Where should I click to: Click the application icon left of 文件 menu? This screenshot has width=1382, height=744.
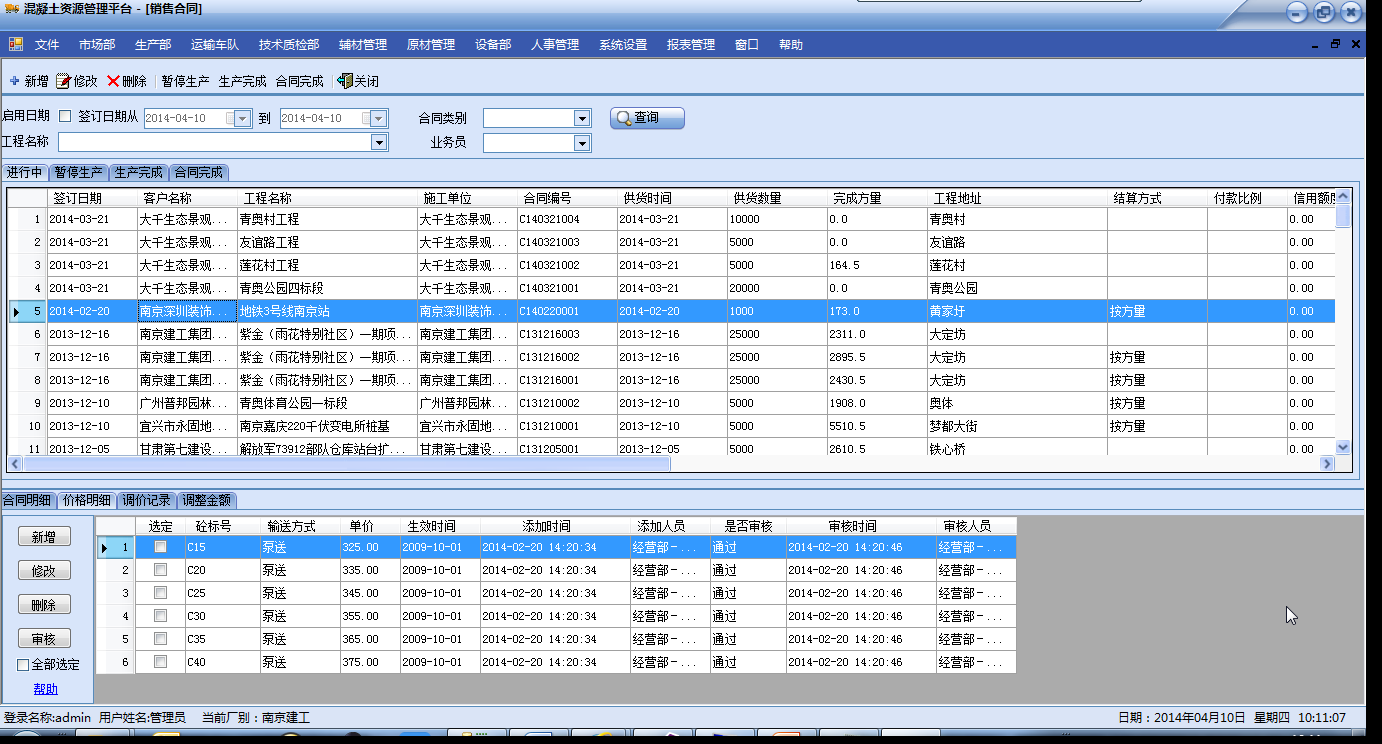point(16,44)
